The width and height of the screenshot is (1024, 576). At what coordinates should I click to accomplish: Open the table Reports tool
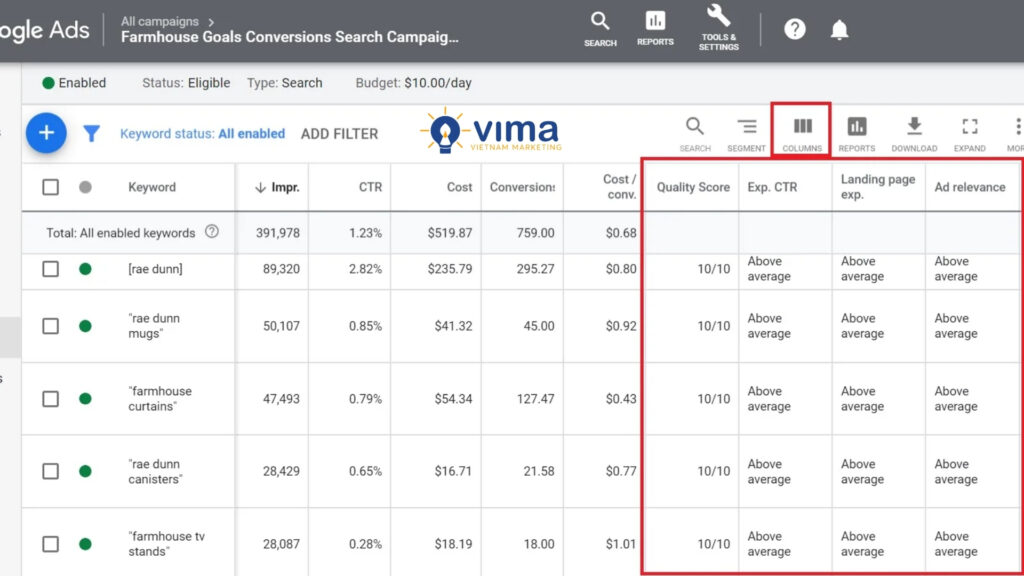pos(857,134)
